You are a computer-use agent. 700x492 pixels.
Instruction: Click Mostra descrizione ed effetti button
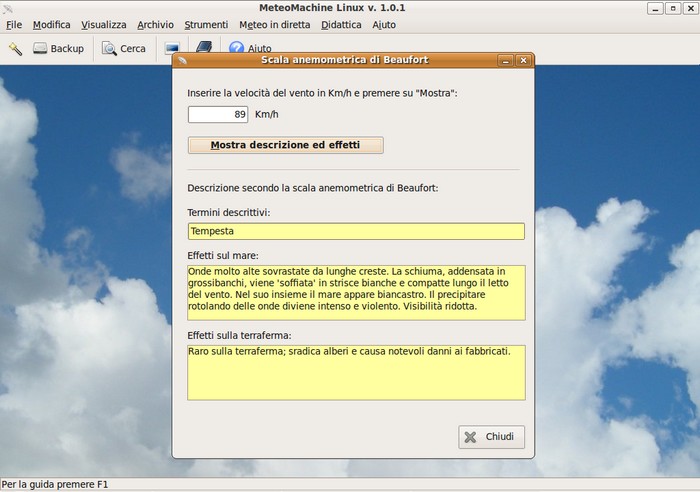click(x=285, y=145)
